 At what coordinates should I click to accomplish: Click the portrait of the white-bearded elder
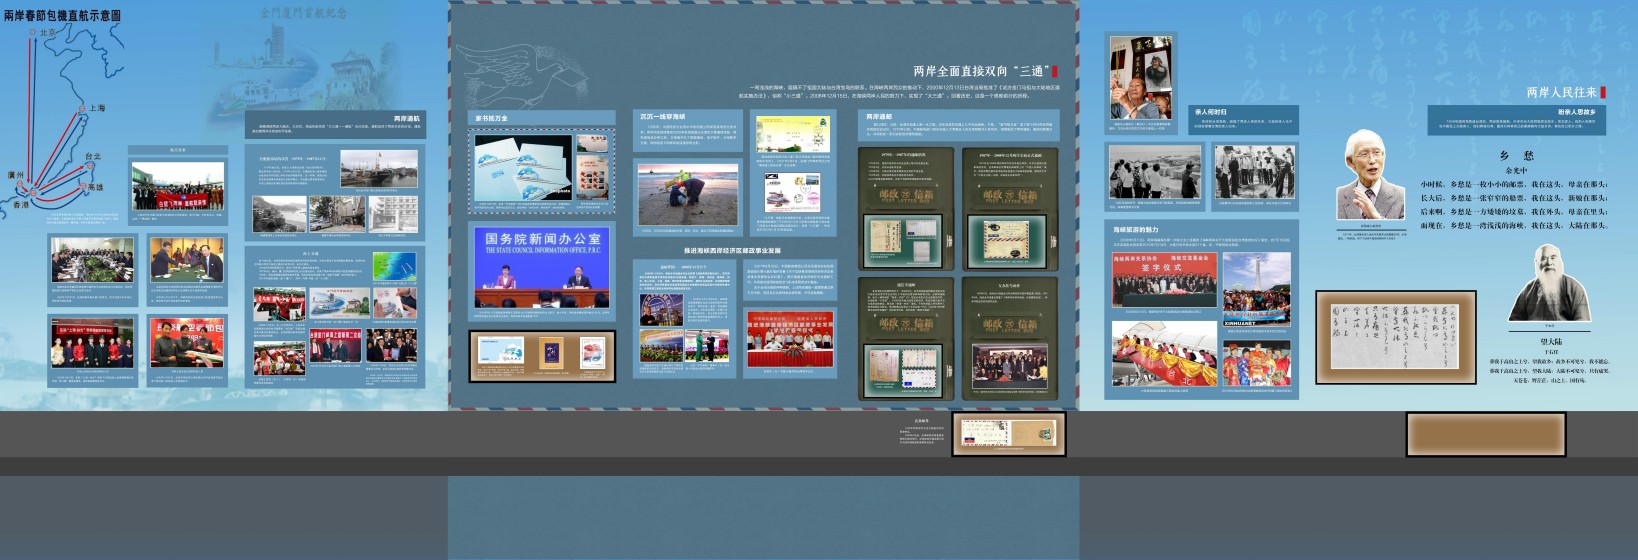click(1549, 283)
